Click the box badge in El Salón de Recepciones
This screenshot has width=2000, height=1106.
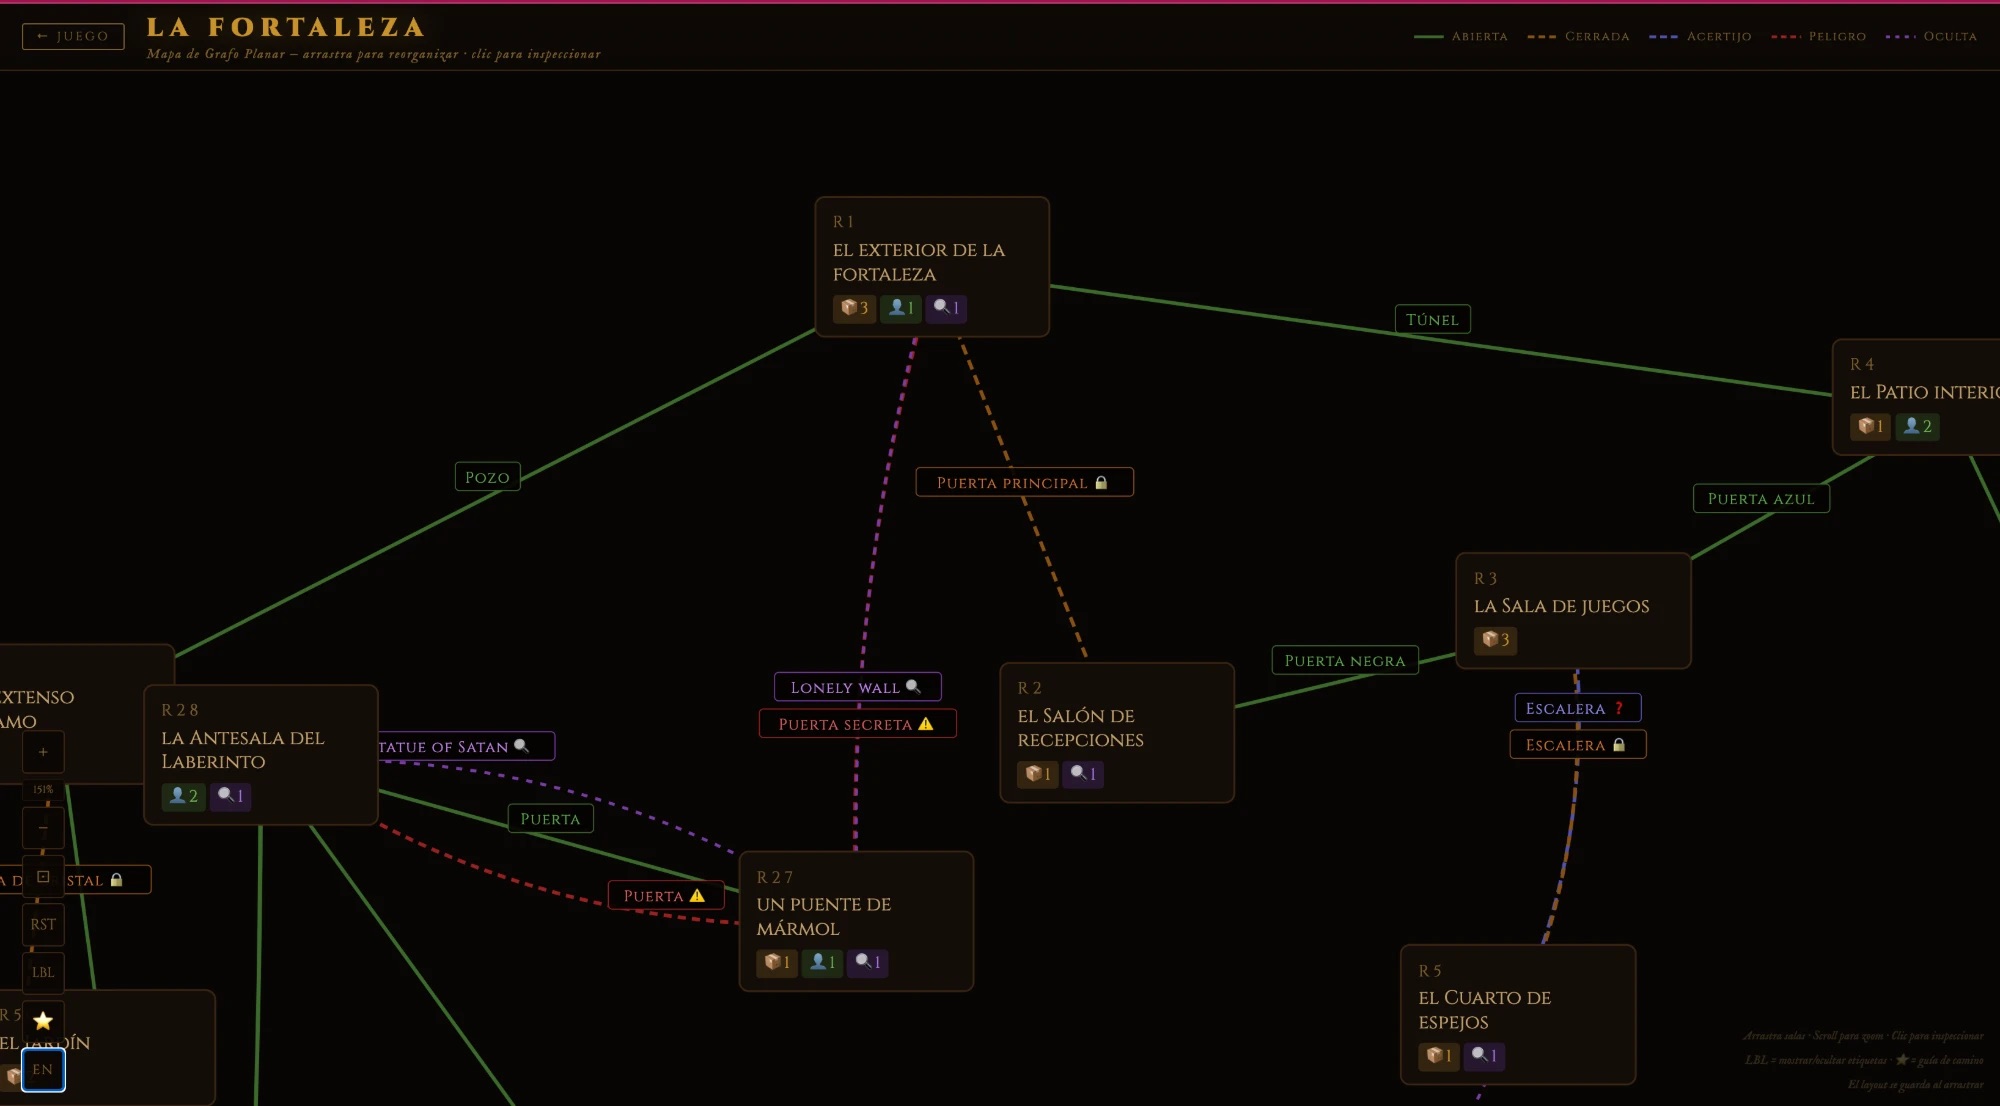pyautogui.click(x=1038, y=774)
